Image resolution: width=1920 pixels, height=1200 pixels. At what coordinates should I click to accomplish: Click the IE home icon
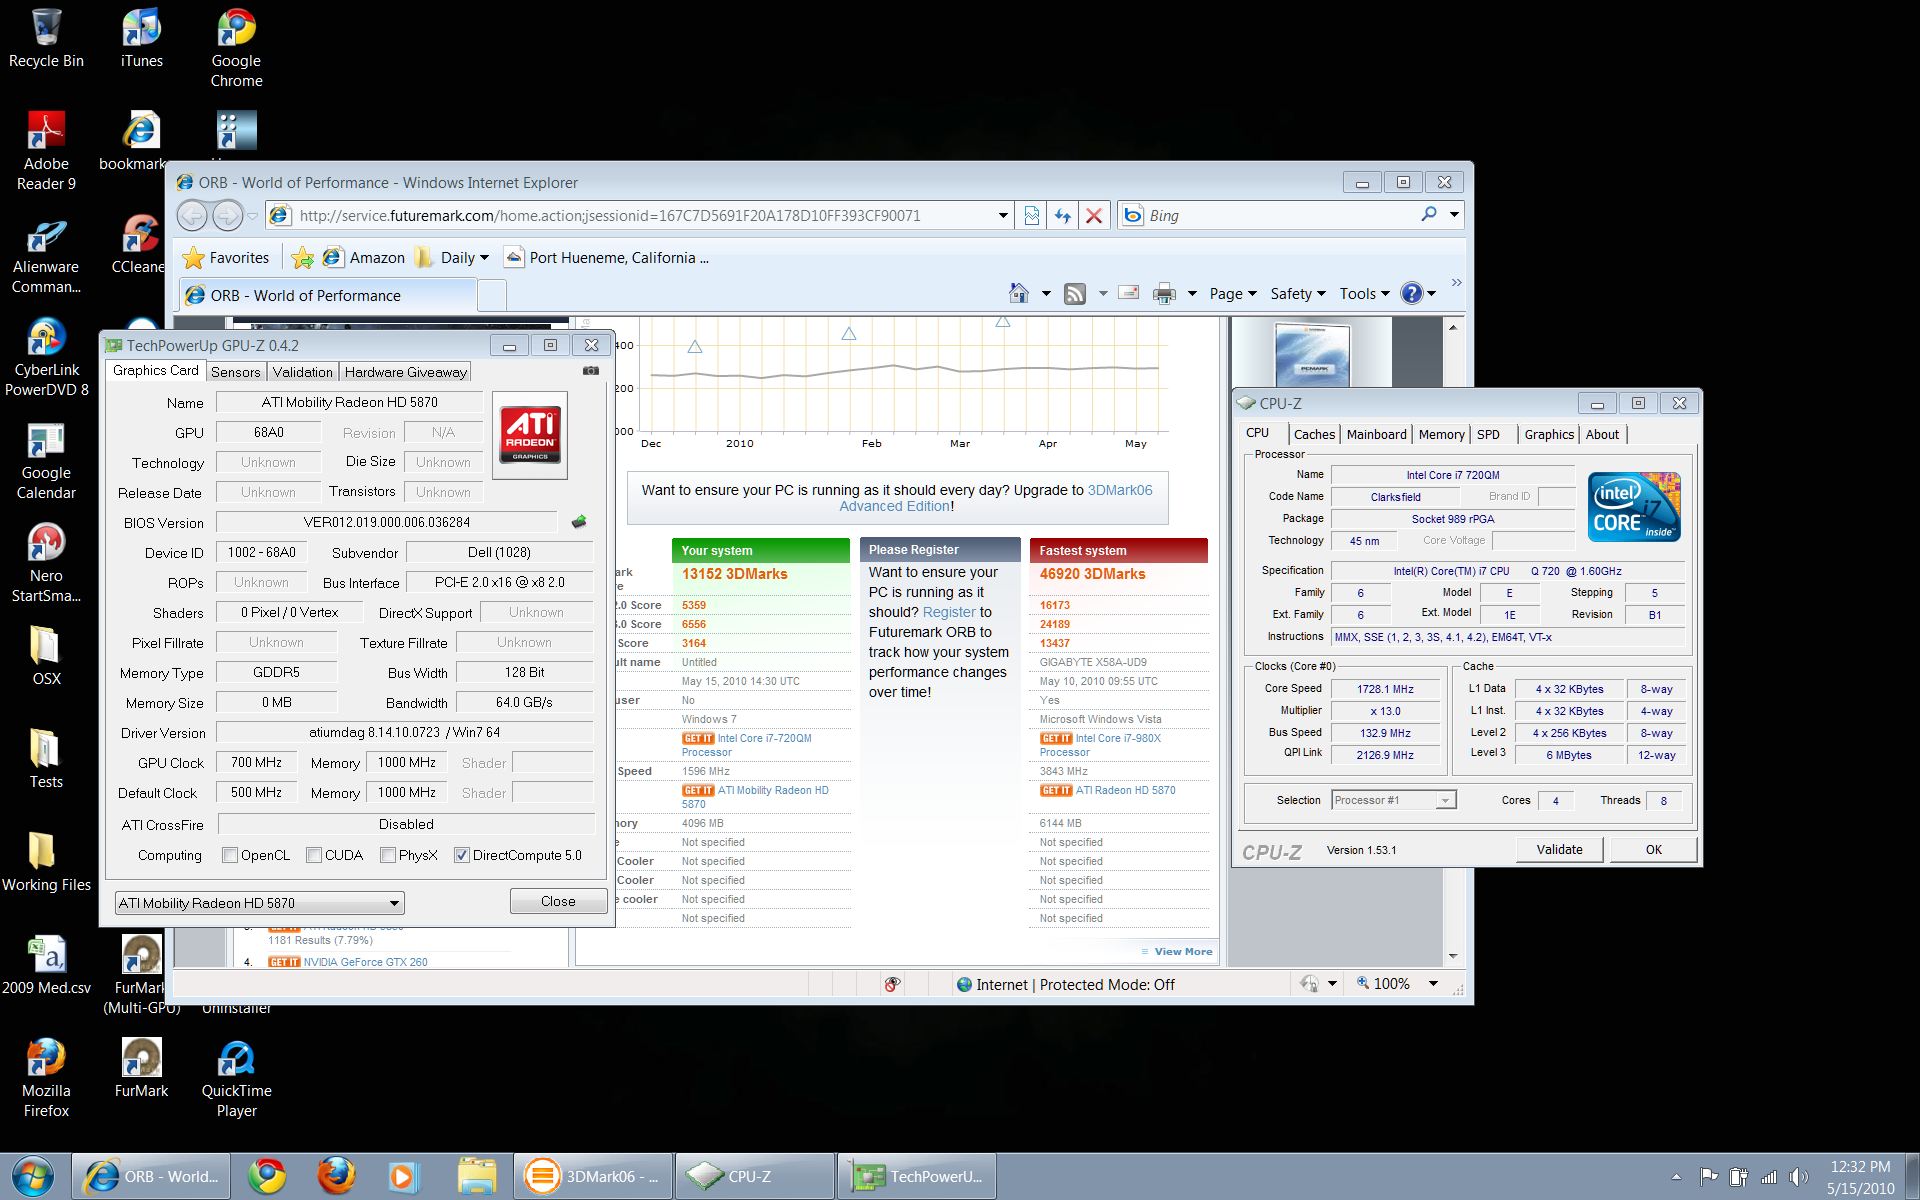pyautogui.click(x=1019, y=293)
